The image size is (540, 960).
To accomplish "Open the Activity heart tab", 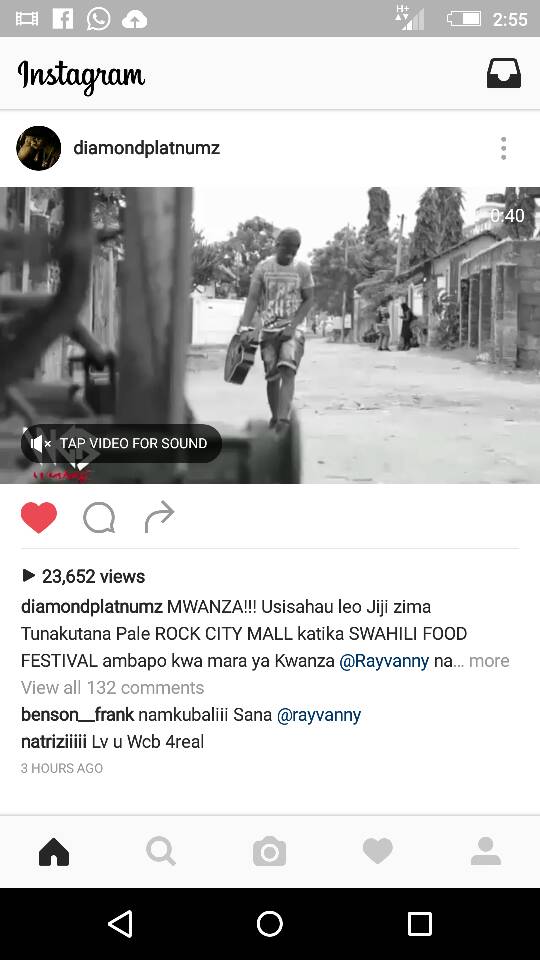I will pos(378,852).
